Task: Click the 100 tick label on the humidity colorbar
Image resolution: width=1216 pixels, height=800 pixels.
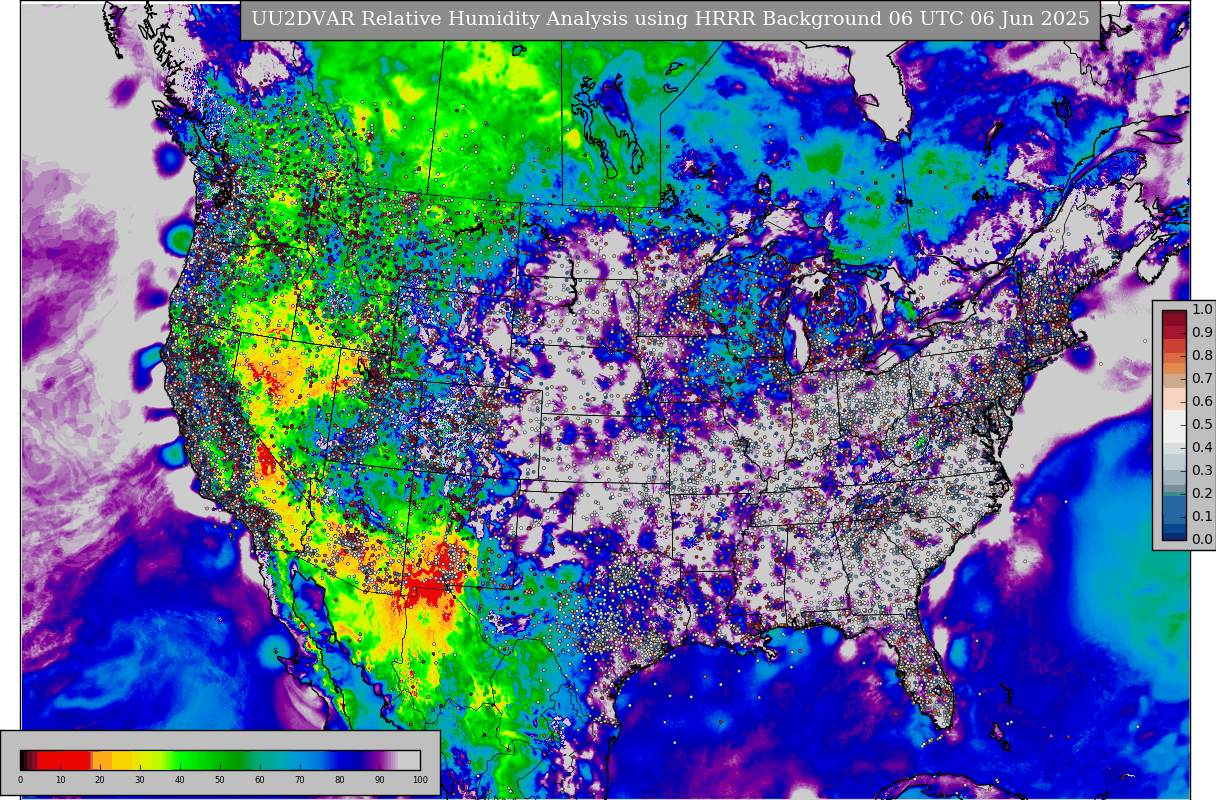Action: tap(420, 780)
